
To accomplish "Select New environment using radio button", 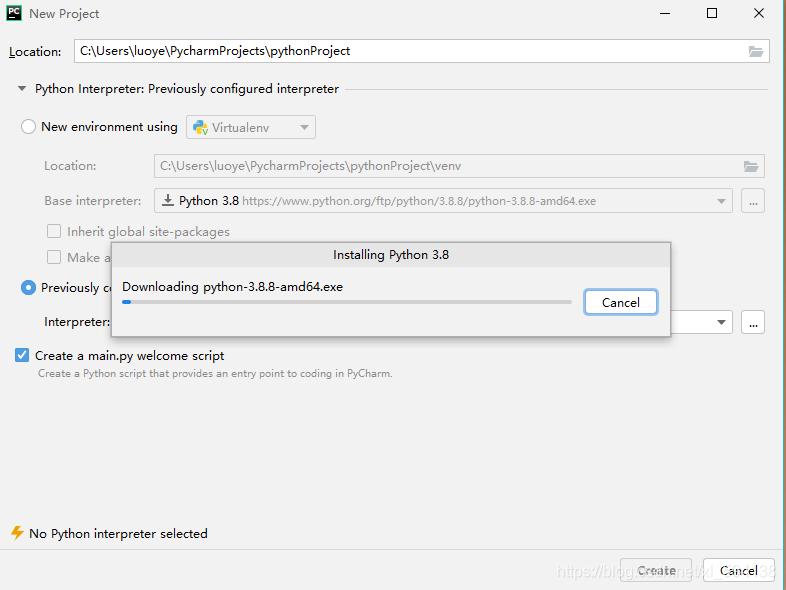I will [29, 126].
